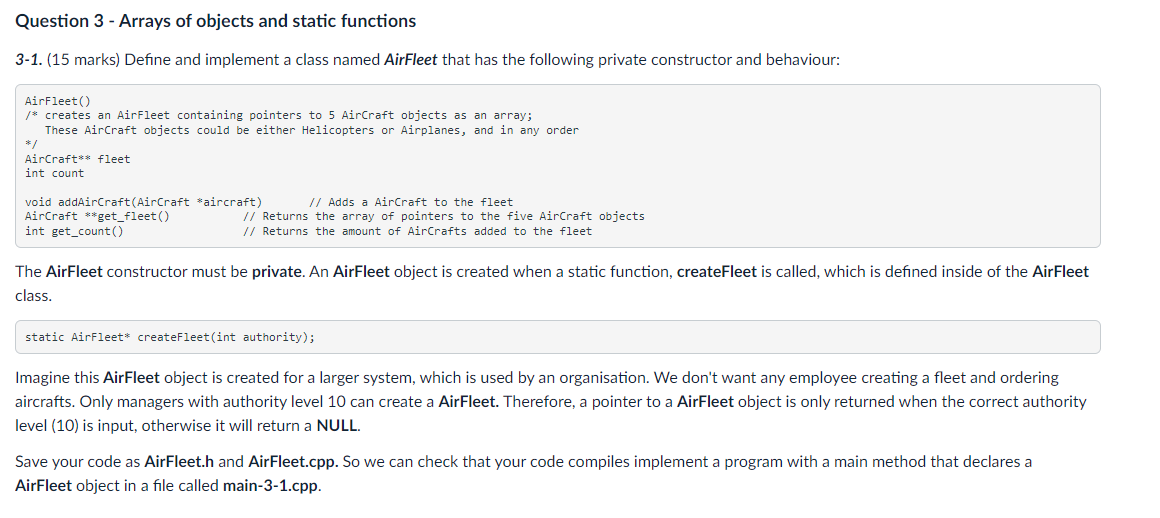
Task: Select the AirCraft **get_fleet() declaration
Action: pos(97,216)
